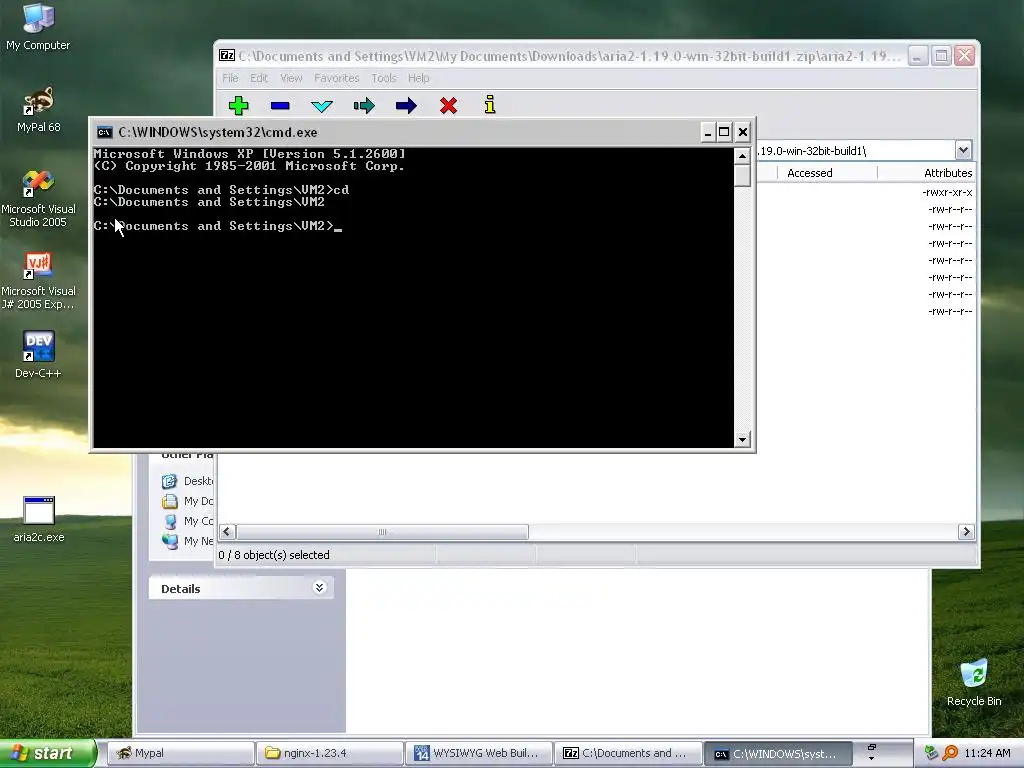
Task: Click the 7-Zip address path field
Action: pyautogui.click(x=856, y=150)
